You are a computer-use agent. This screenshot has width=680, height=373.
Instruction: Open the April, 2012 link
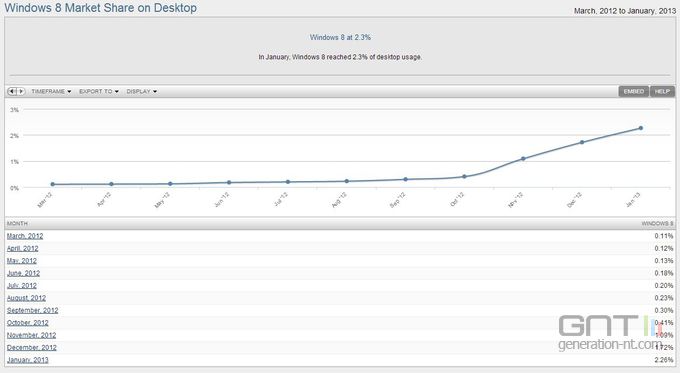click(23, 249)
